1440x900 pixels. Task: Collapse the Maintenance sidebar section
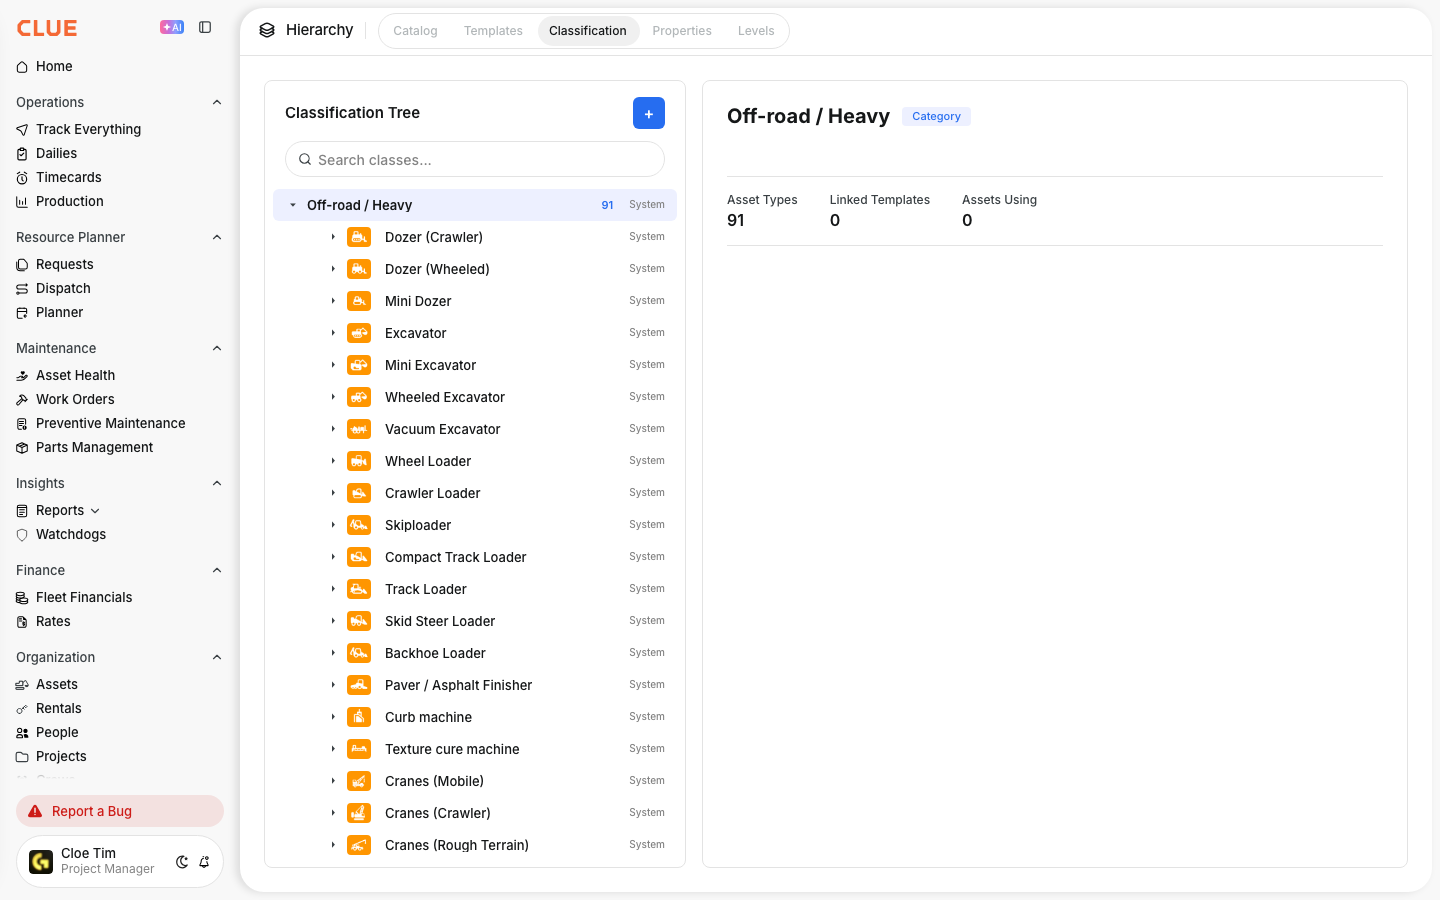pos(217,348)
